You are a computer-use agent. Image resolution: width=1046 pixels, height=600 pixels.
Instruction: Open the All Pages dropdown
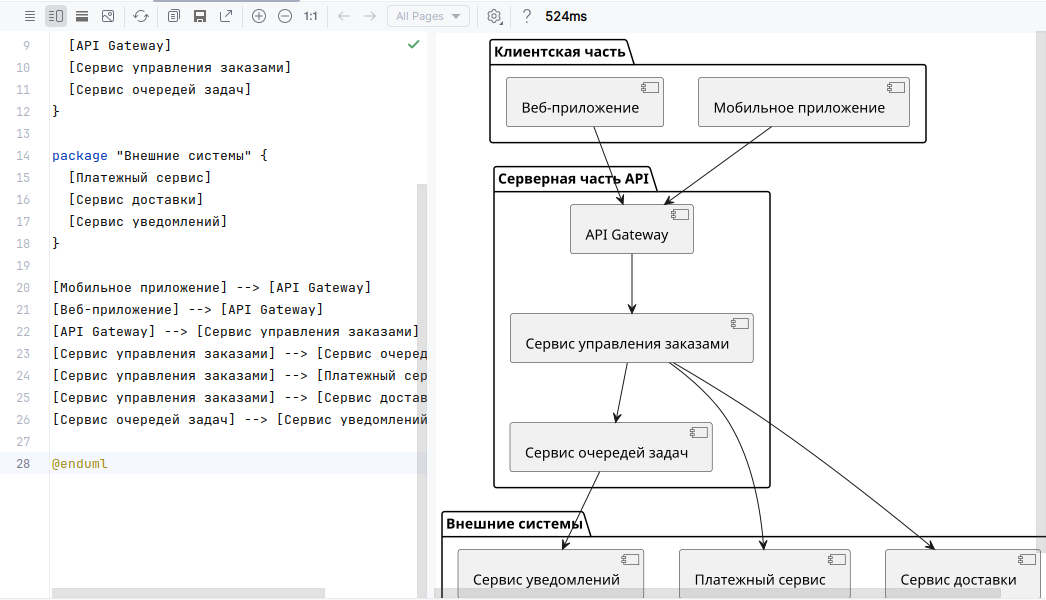[429, 16]
